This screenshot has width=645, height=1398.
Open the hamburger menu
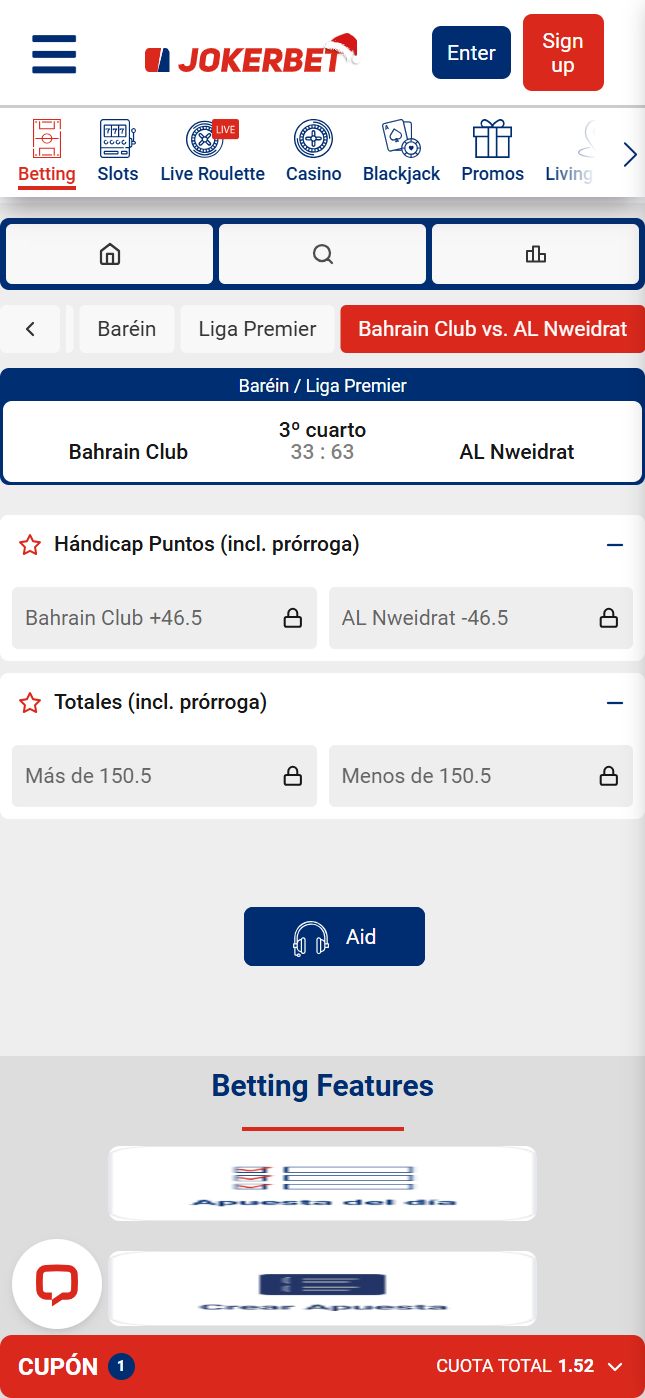coord(54,53)
